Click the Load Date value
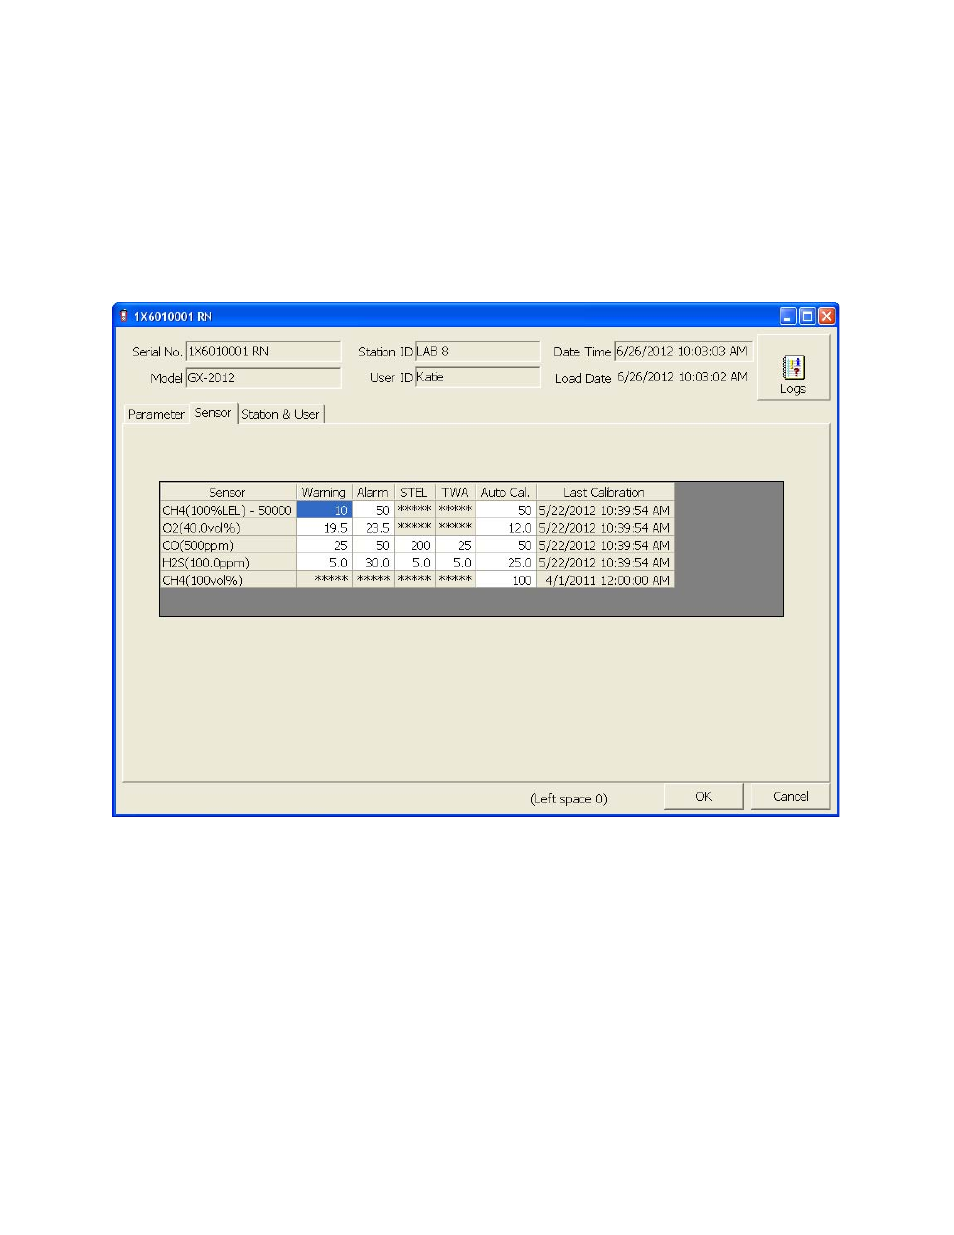954x1235 pixels. (682, 377)
